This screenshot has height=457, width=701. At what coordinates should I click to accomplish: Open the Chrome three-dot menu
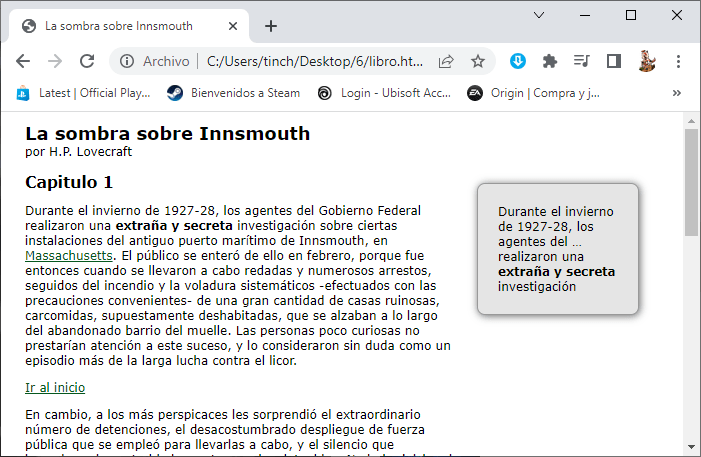coord(679,61)
